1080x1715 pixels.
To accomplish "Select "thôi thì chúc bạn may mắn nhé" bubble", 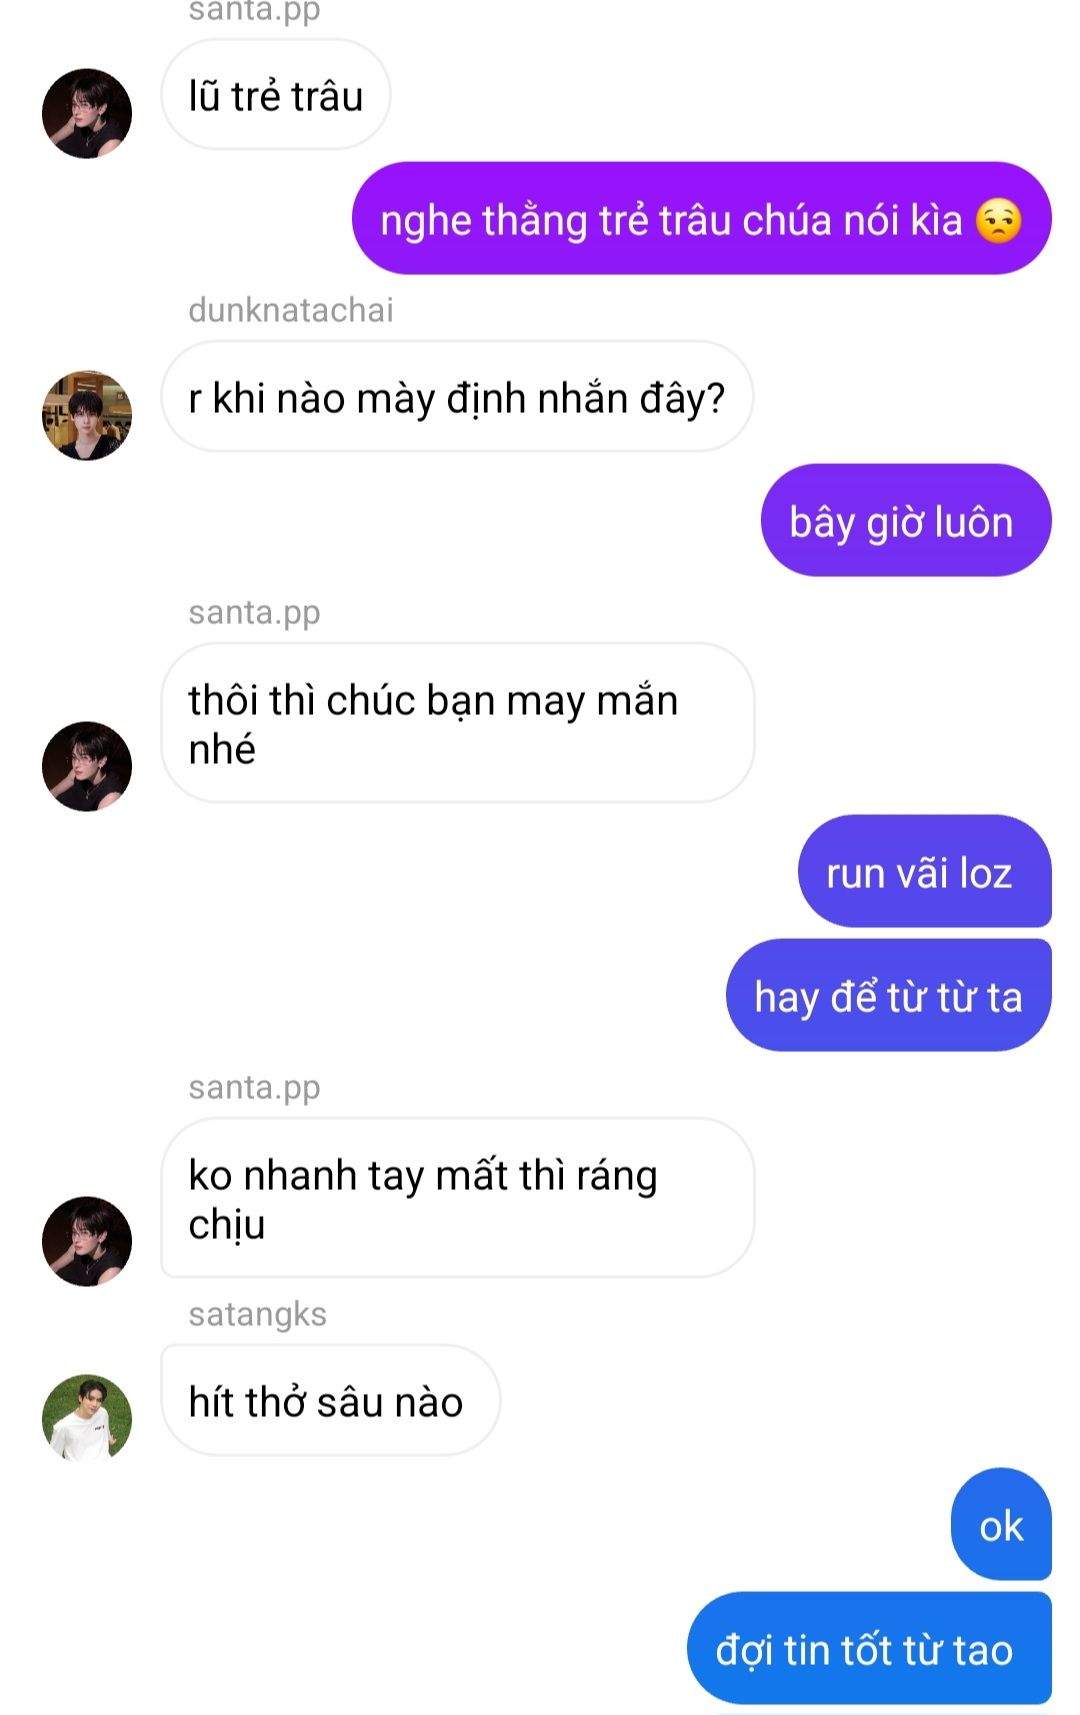I will (457, 723).
